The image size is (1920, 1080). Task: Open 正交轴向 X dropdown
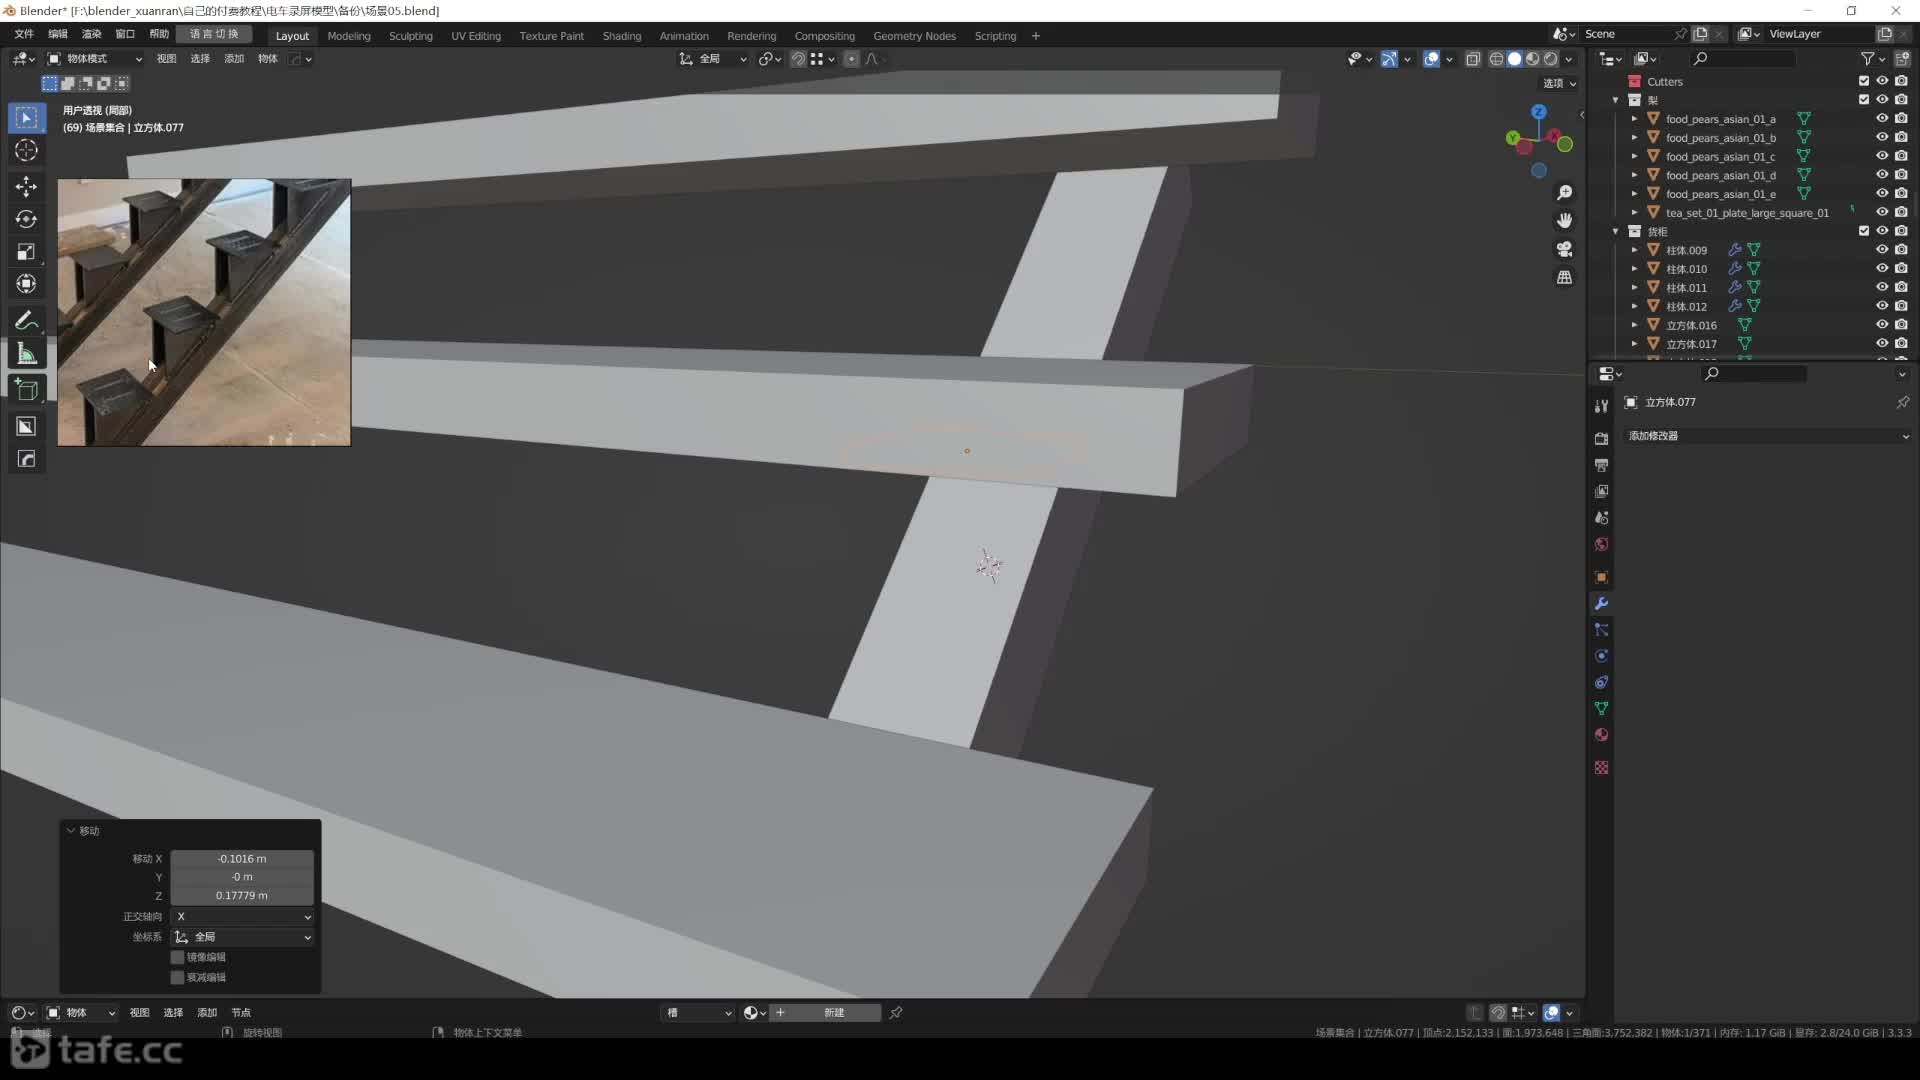pos(243,916)
